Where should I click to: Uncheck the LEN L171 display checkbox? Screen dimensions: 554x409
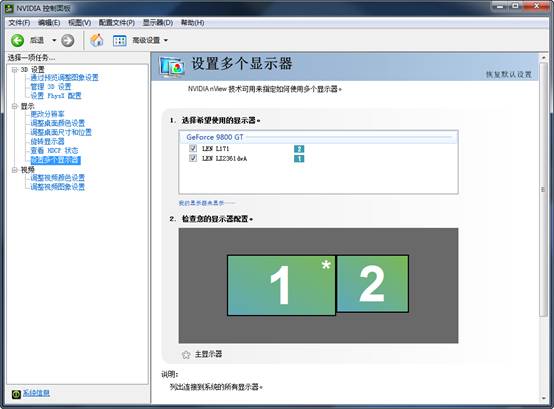coord(193,148)
